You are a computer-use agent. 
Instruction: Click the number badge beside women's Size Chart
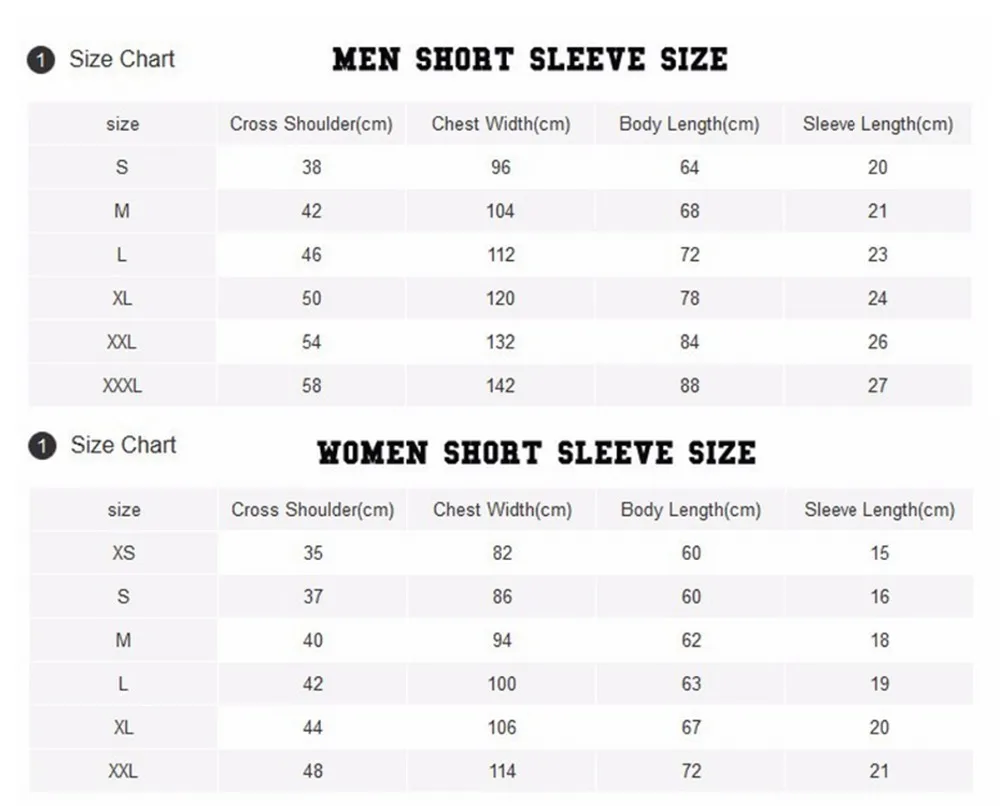(x=41, y=446)
